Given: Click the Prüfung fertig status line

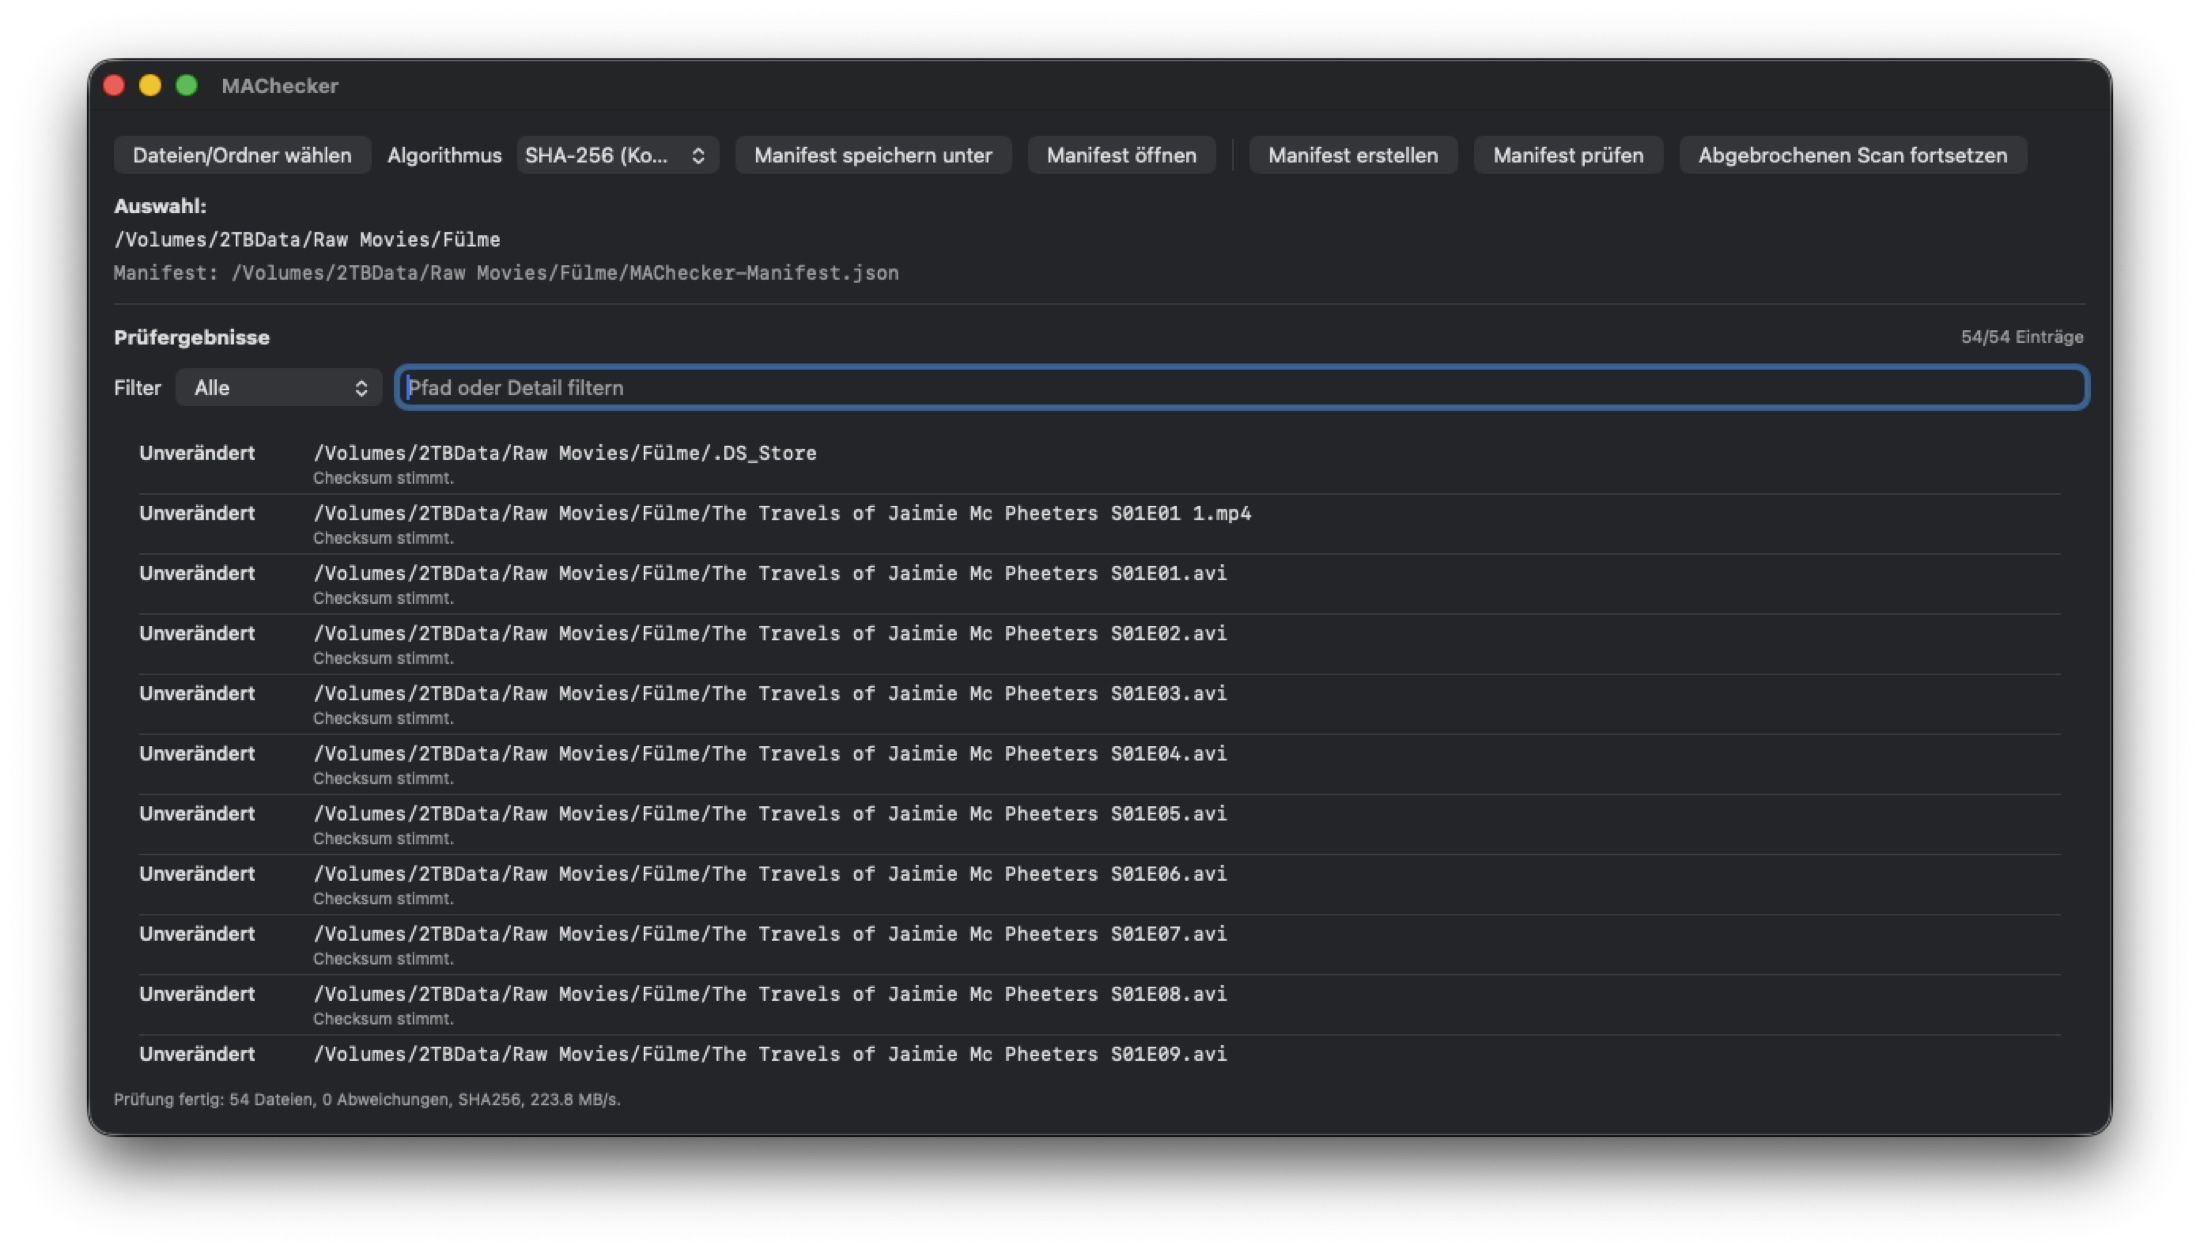Looking at the screenshot, I should [367, 1099].
